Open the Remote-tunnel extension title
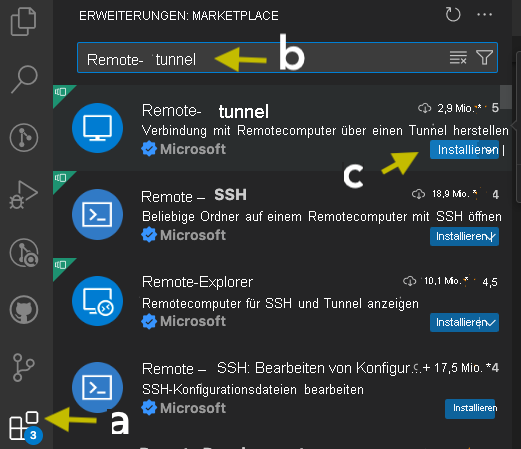The image size is (521, 449). (x=205, y=111)
